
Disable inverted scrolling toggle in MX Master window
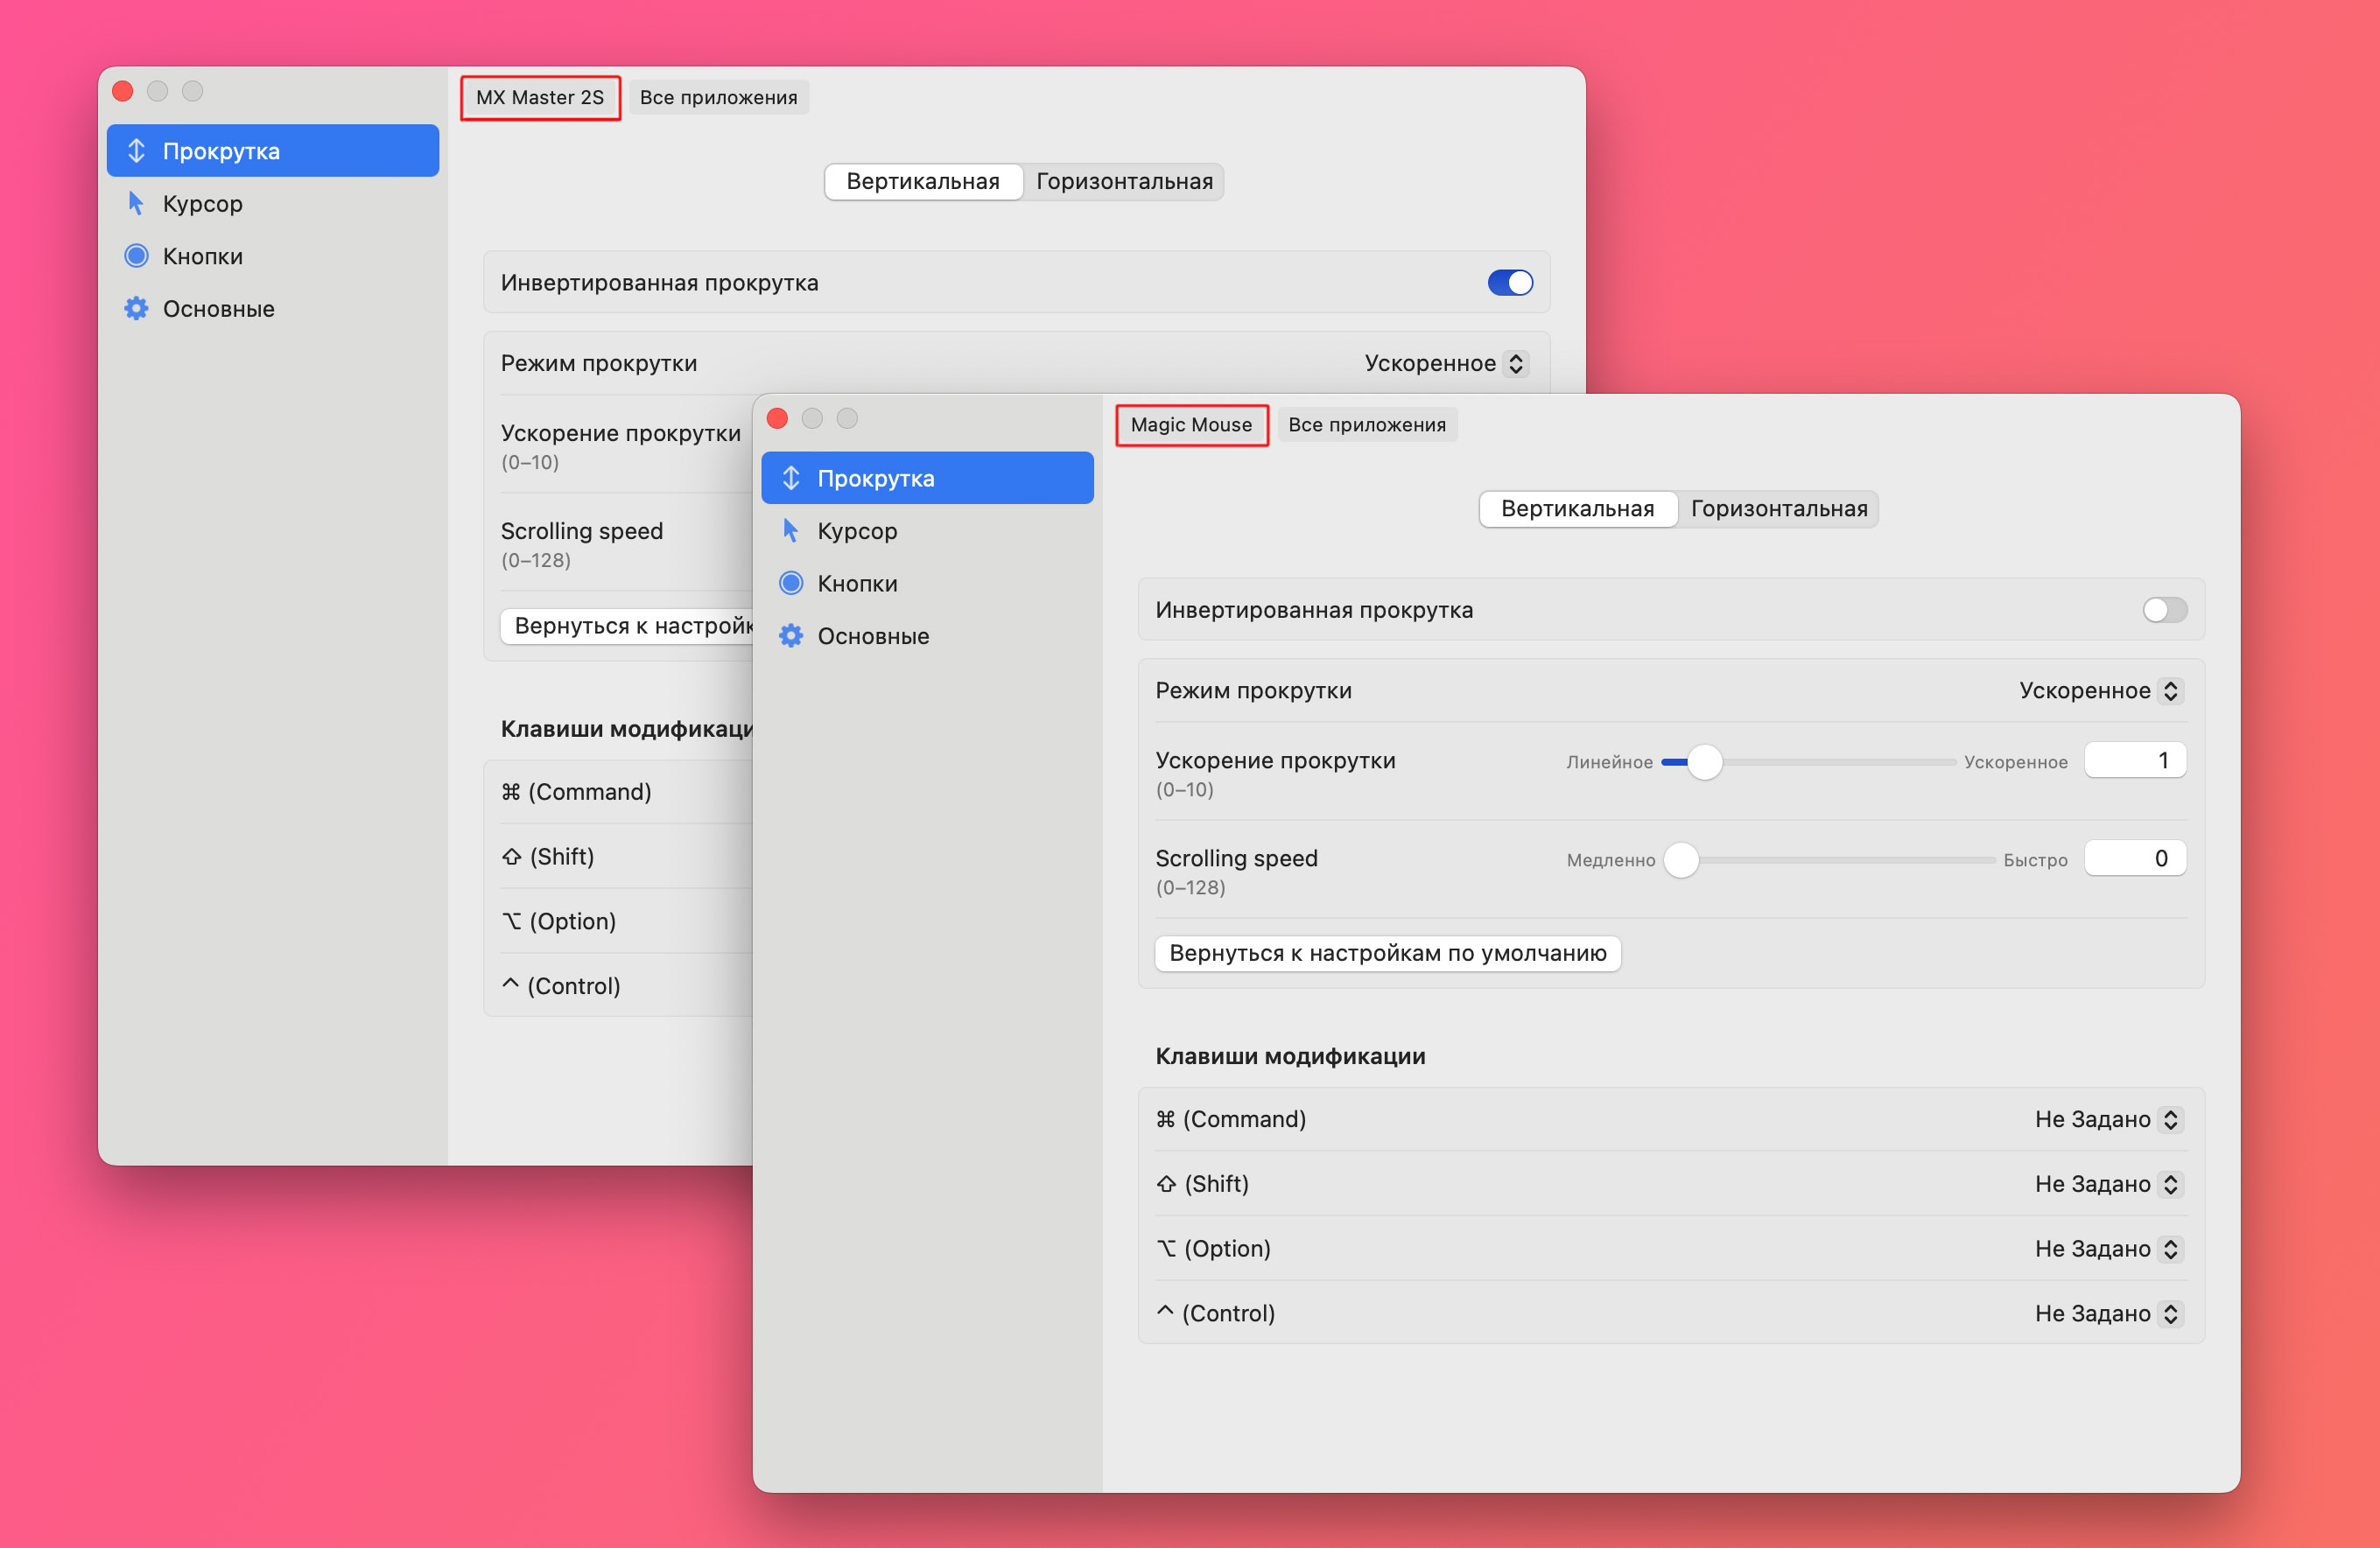(x=1509, y=283)
